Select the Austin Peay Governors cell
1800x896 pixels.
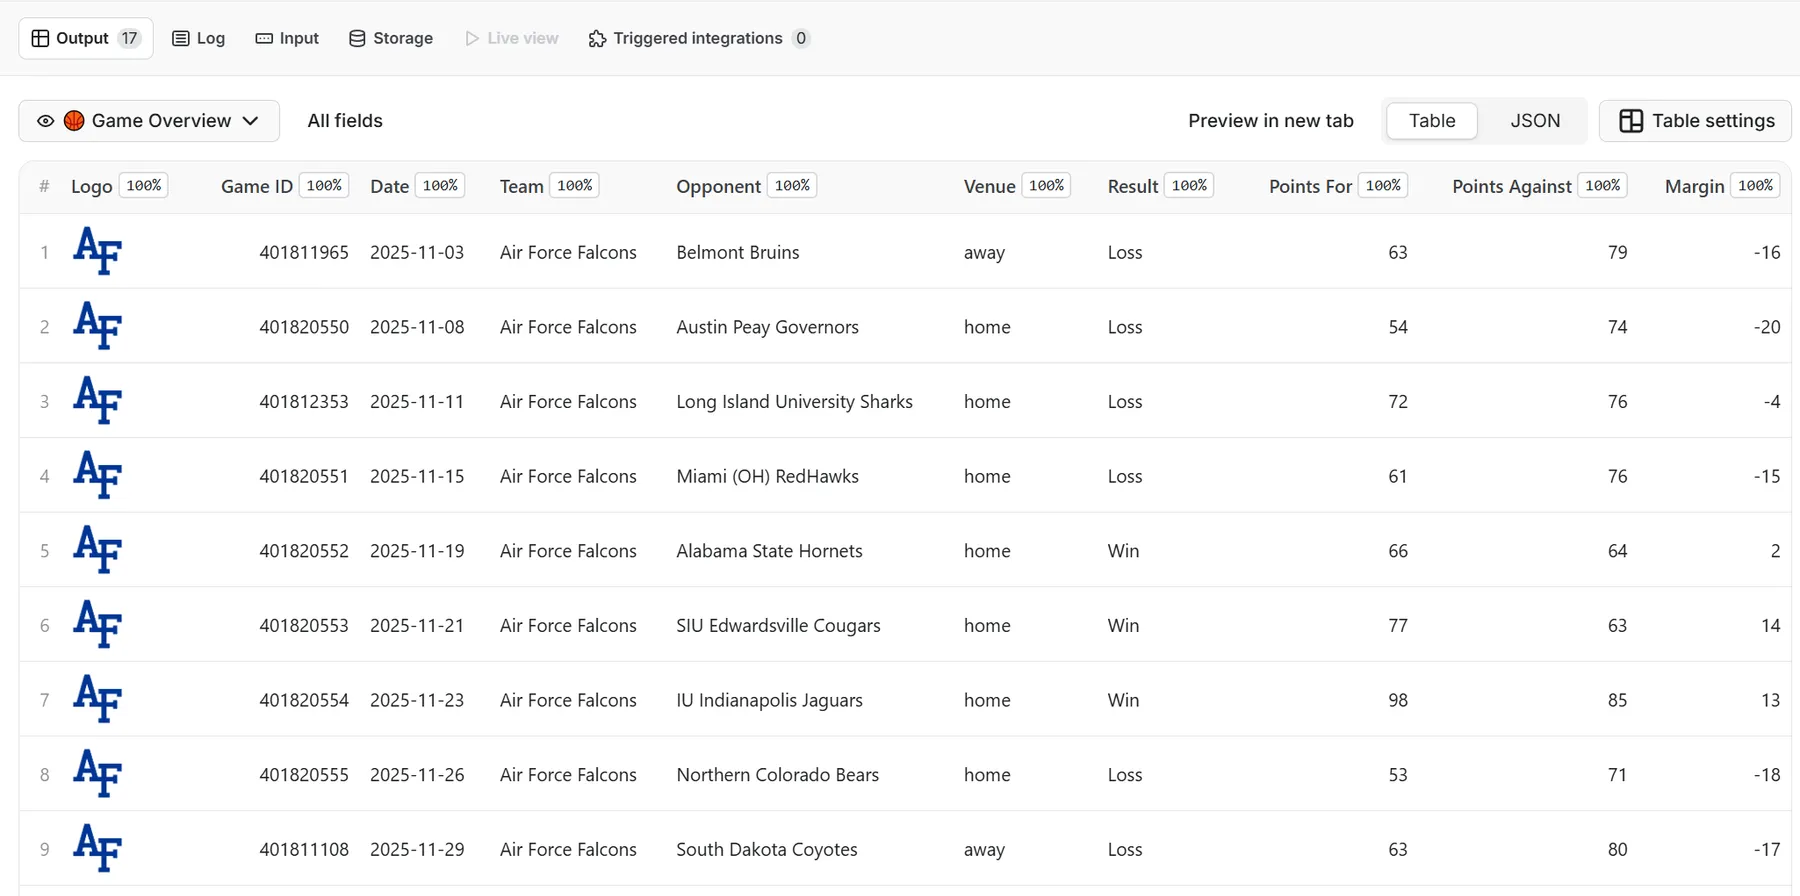point(767,327)
